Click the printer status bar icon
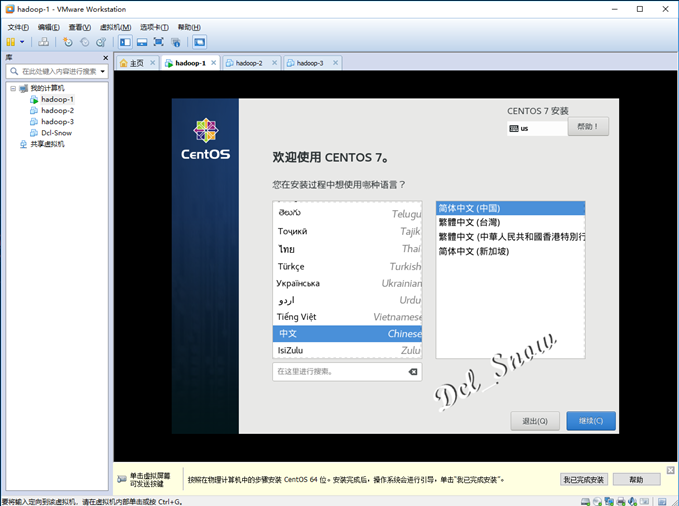The image size is (679, 506). pyautogui.click(x=621, y=502)
